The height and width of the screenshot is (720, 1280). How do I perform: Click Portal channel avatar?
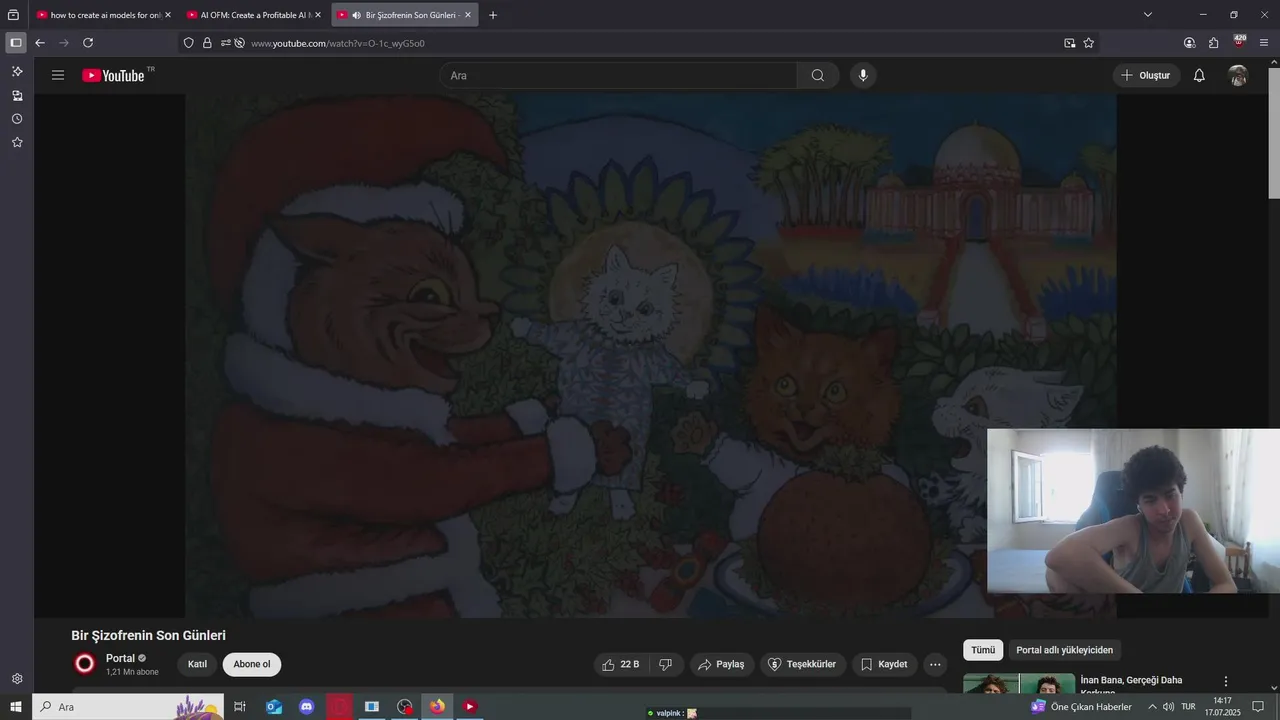pyautogui.click(x=85, y=664)
